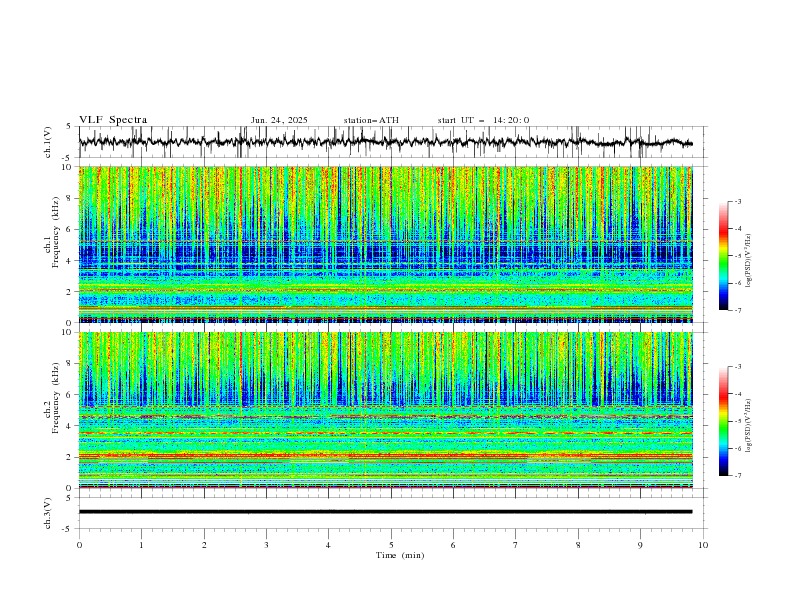Click the '8' tick on time axis
792x612 pixels.
(578, 545)
